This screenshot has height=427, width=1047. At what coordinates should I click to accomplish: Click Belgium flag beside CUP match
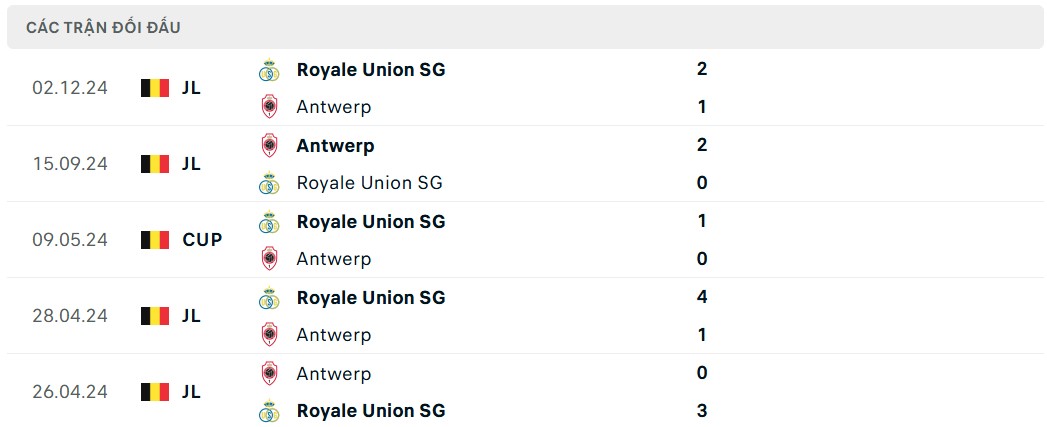coord(154,240)
